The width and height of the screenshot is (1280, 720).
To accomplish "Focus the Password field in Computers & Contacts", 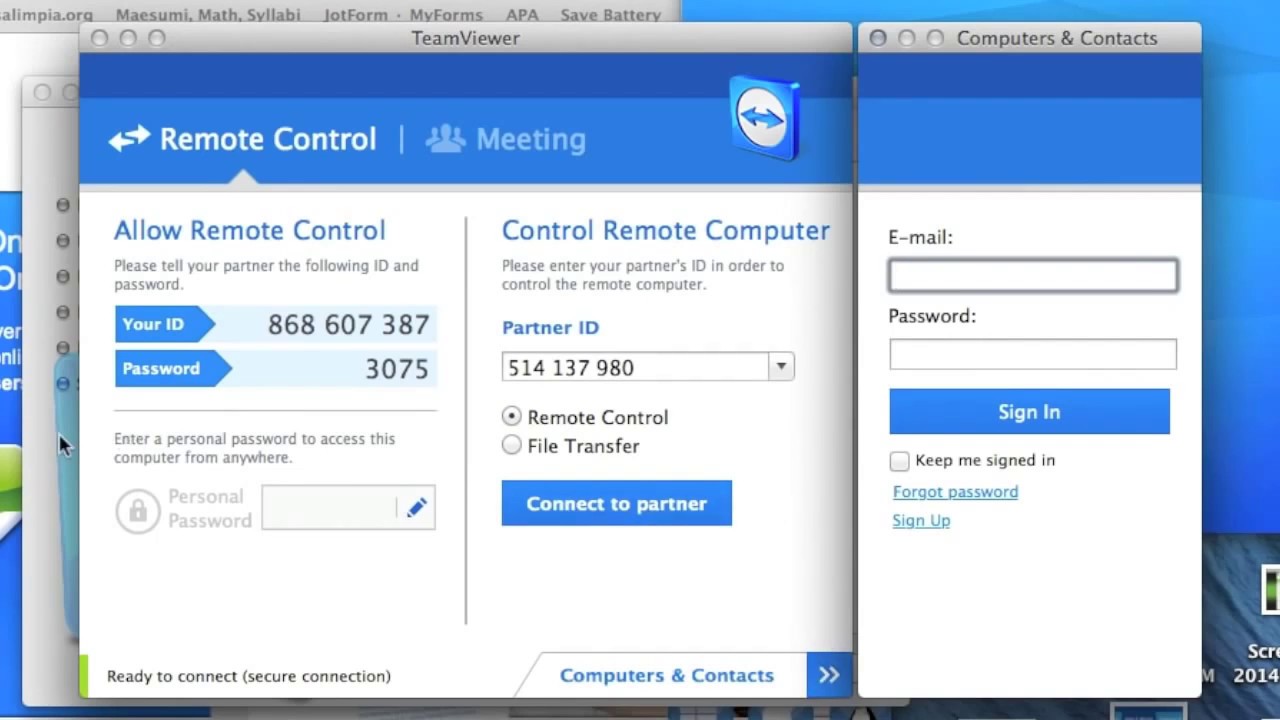I will point(1033,354).
